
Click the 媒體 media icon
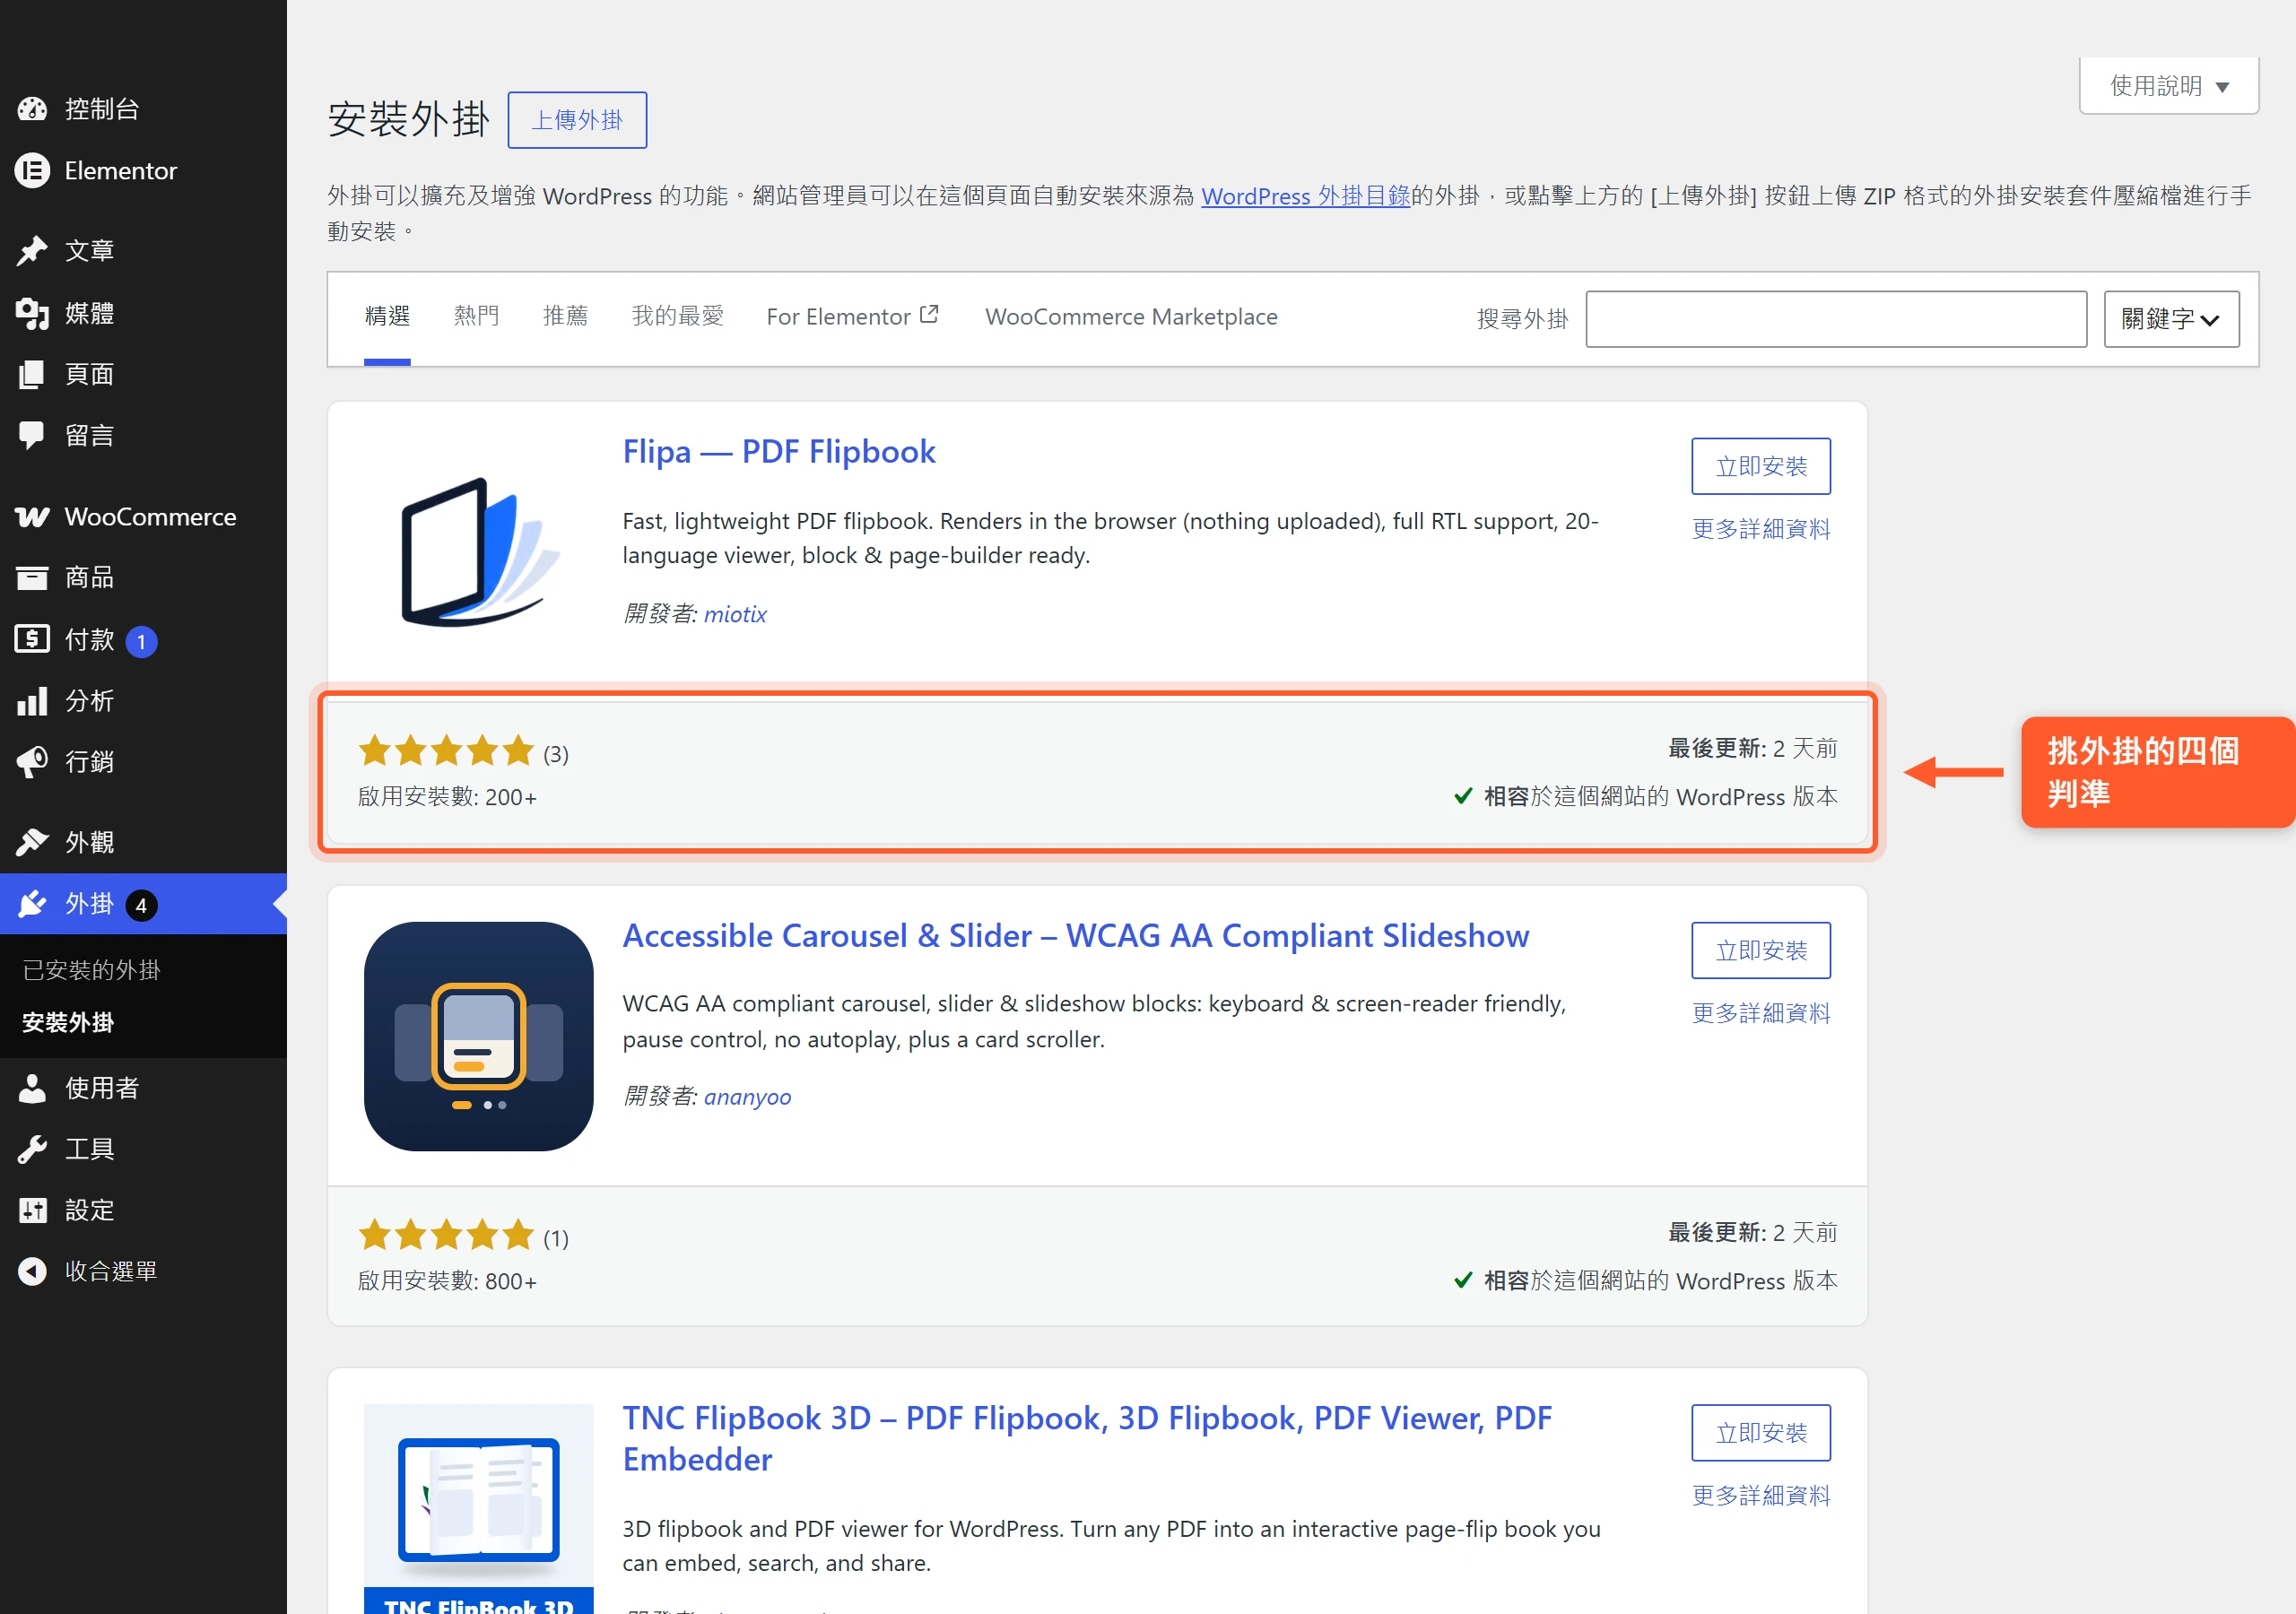click(32, 313)
